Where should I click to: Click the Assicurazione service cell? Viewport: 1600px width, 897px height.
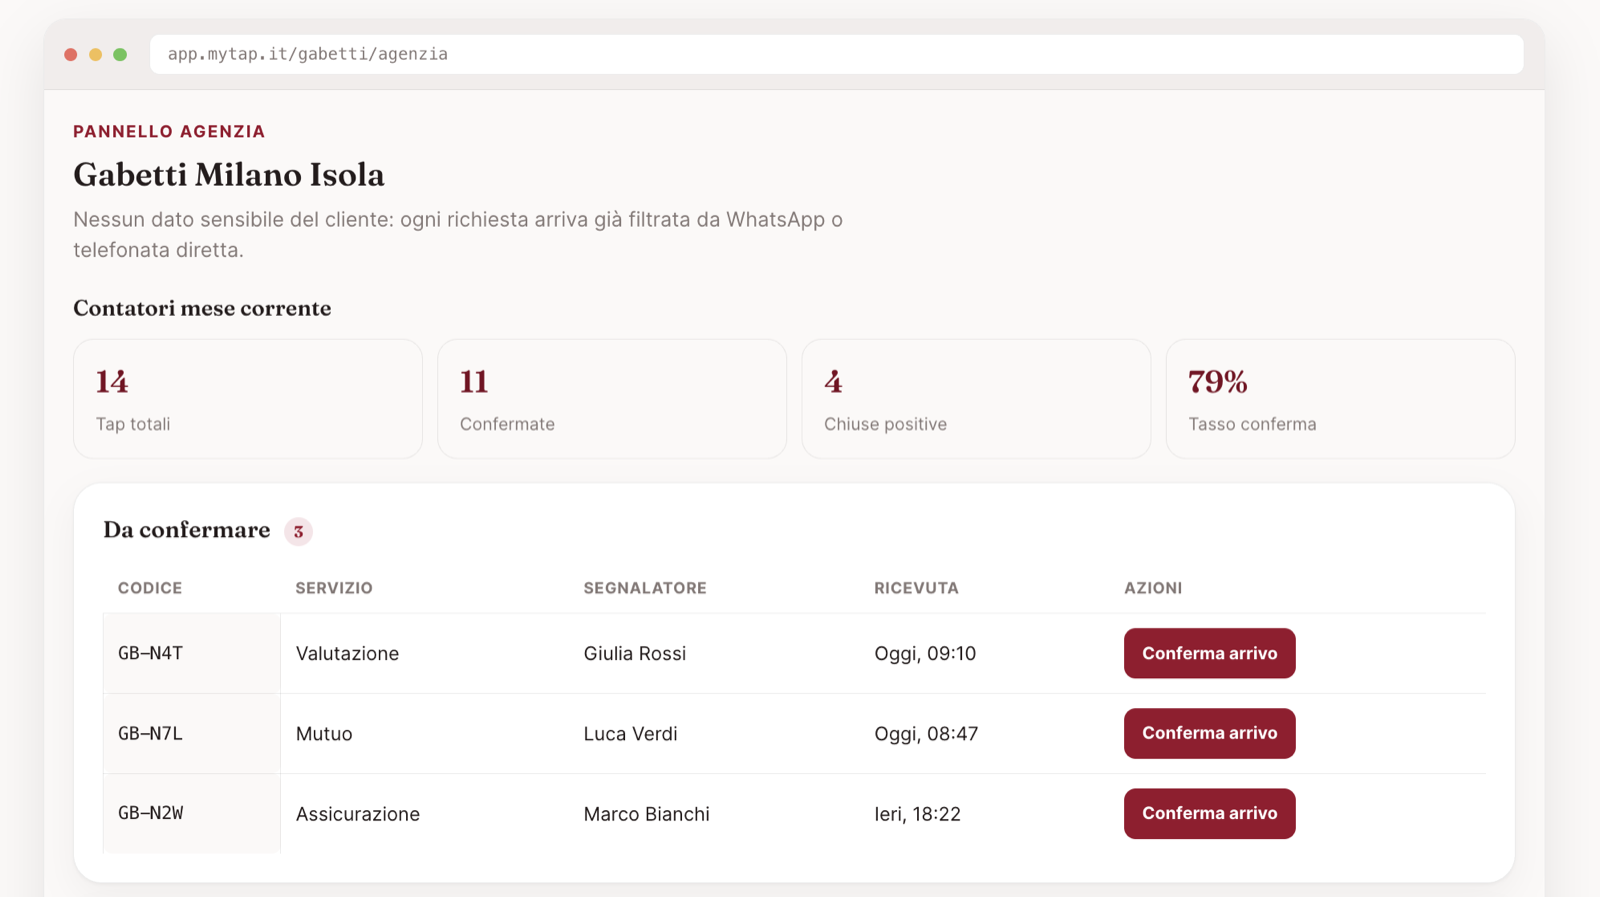[358, 814]
